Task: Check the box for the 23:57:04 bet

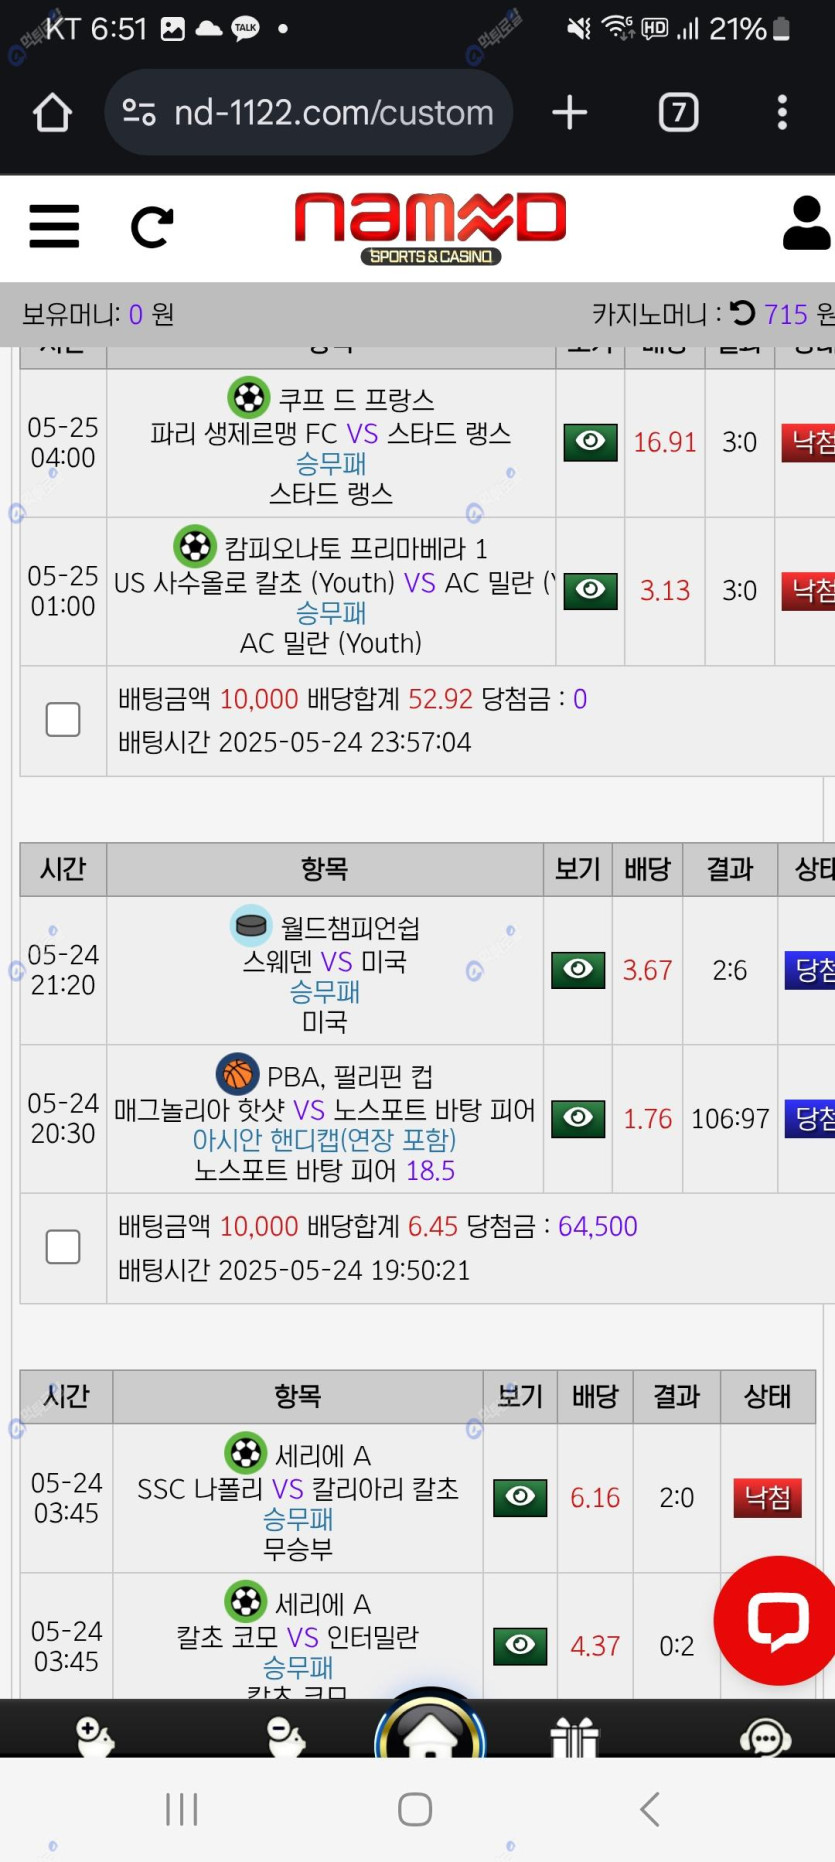Action: pyautogui.click(x=63, y=719)
